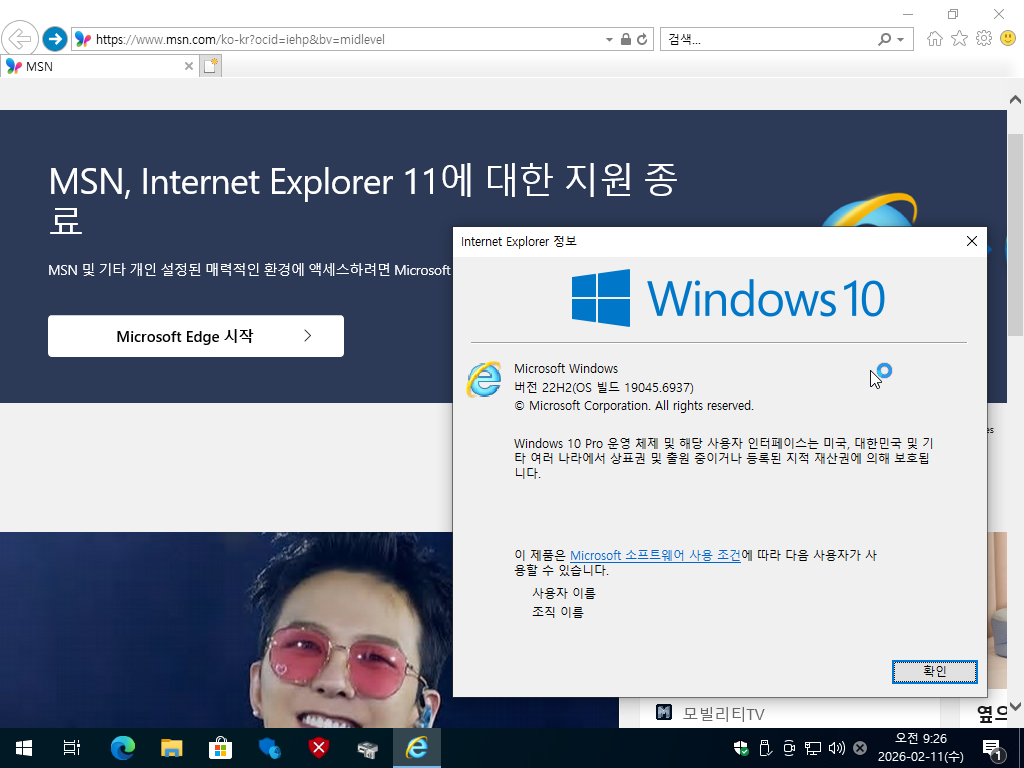Click the red shield X taskbar icon
Viewport: 1024px width, 768px height.
pyautogui.click(x=319, y=748)
